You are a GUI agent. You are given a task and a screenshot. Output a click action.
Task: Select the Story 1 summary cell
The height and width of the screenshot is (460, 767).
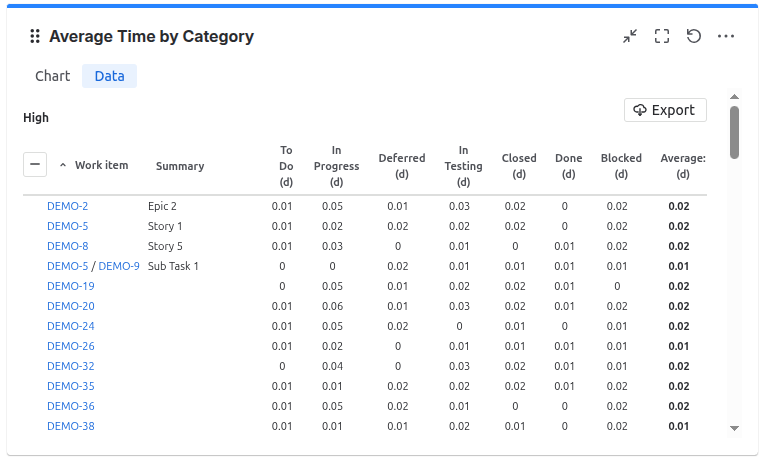165,226
